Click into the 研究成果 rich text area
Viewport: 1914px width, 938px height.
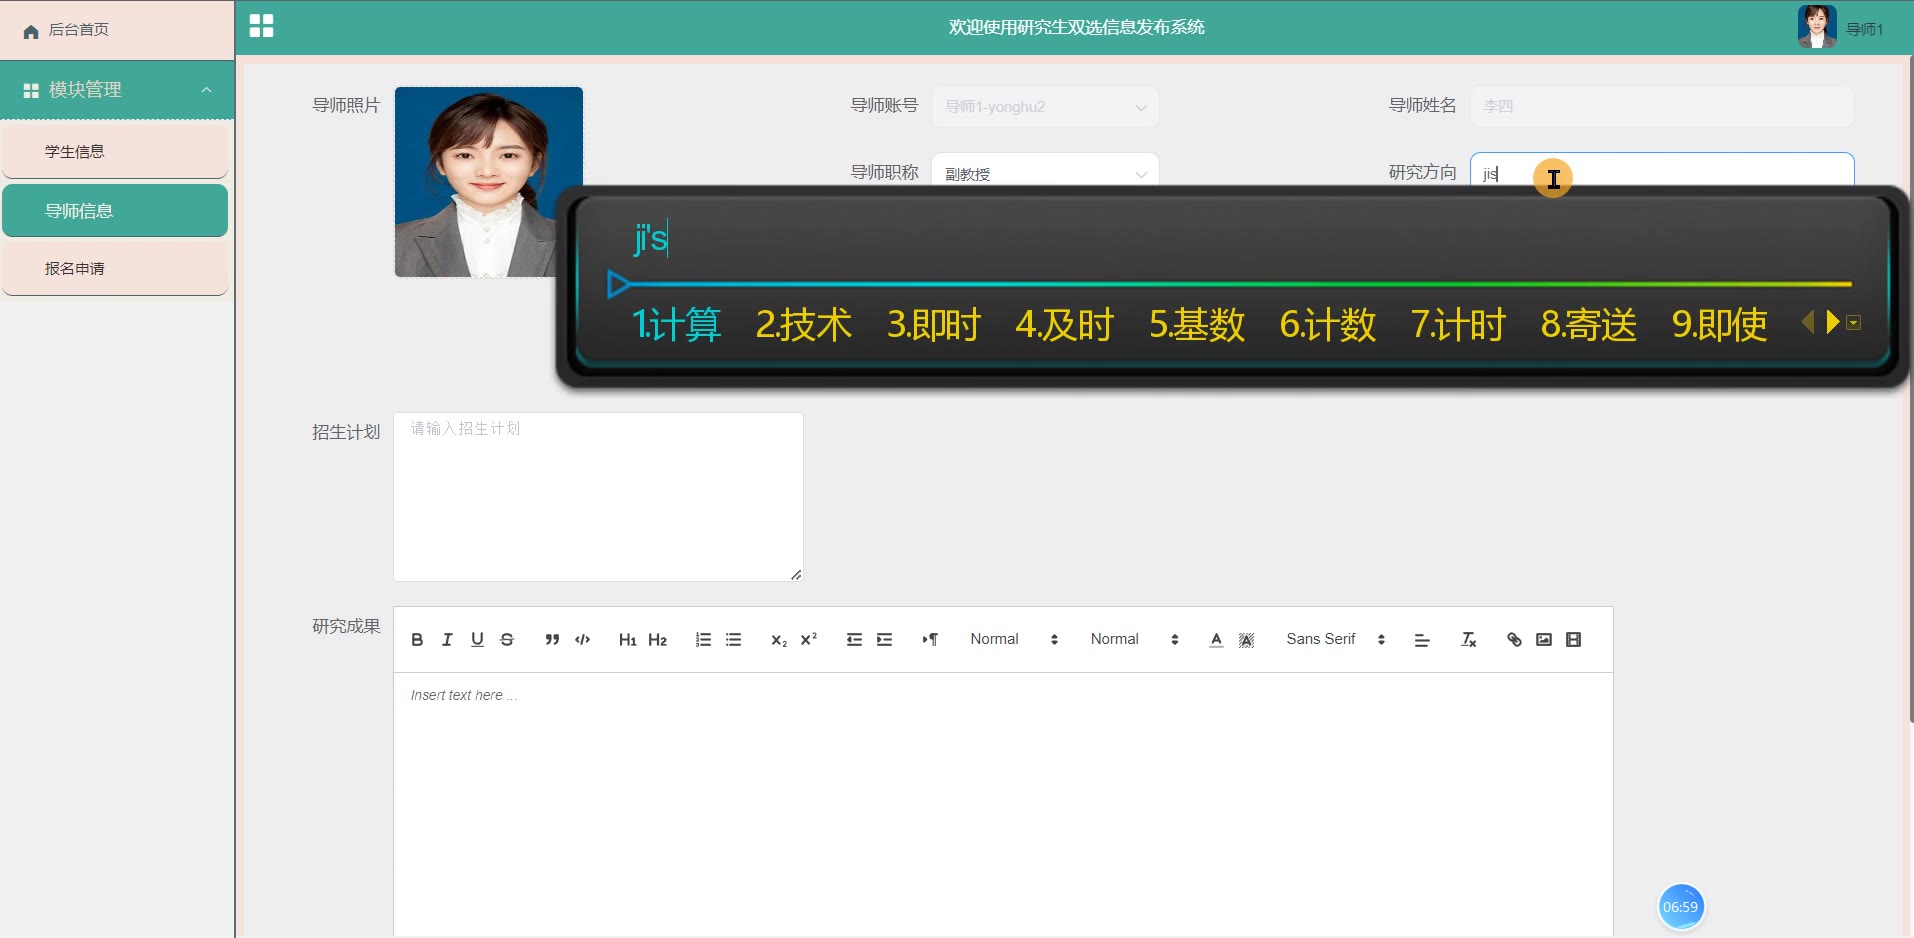[x=1003, y=805]
